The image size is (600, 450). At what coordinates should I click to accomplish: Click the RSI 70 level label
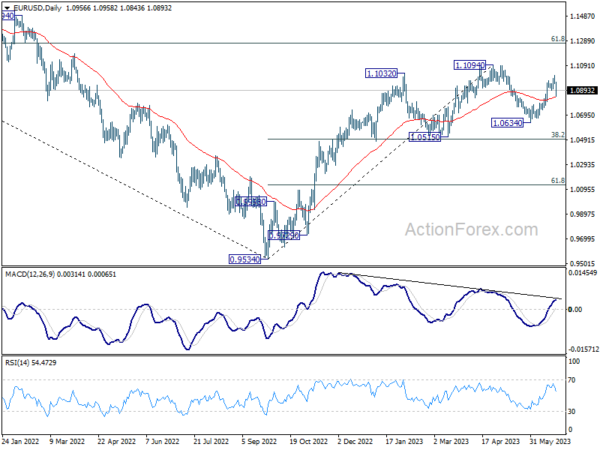point(571,380)
